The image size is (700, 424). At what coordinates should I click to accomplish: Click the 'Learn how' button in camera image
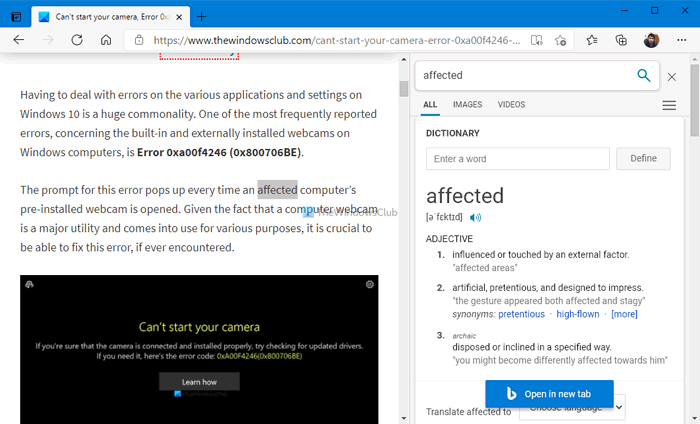click(199, 382)
